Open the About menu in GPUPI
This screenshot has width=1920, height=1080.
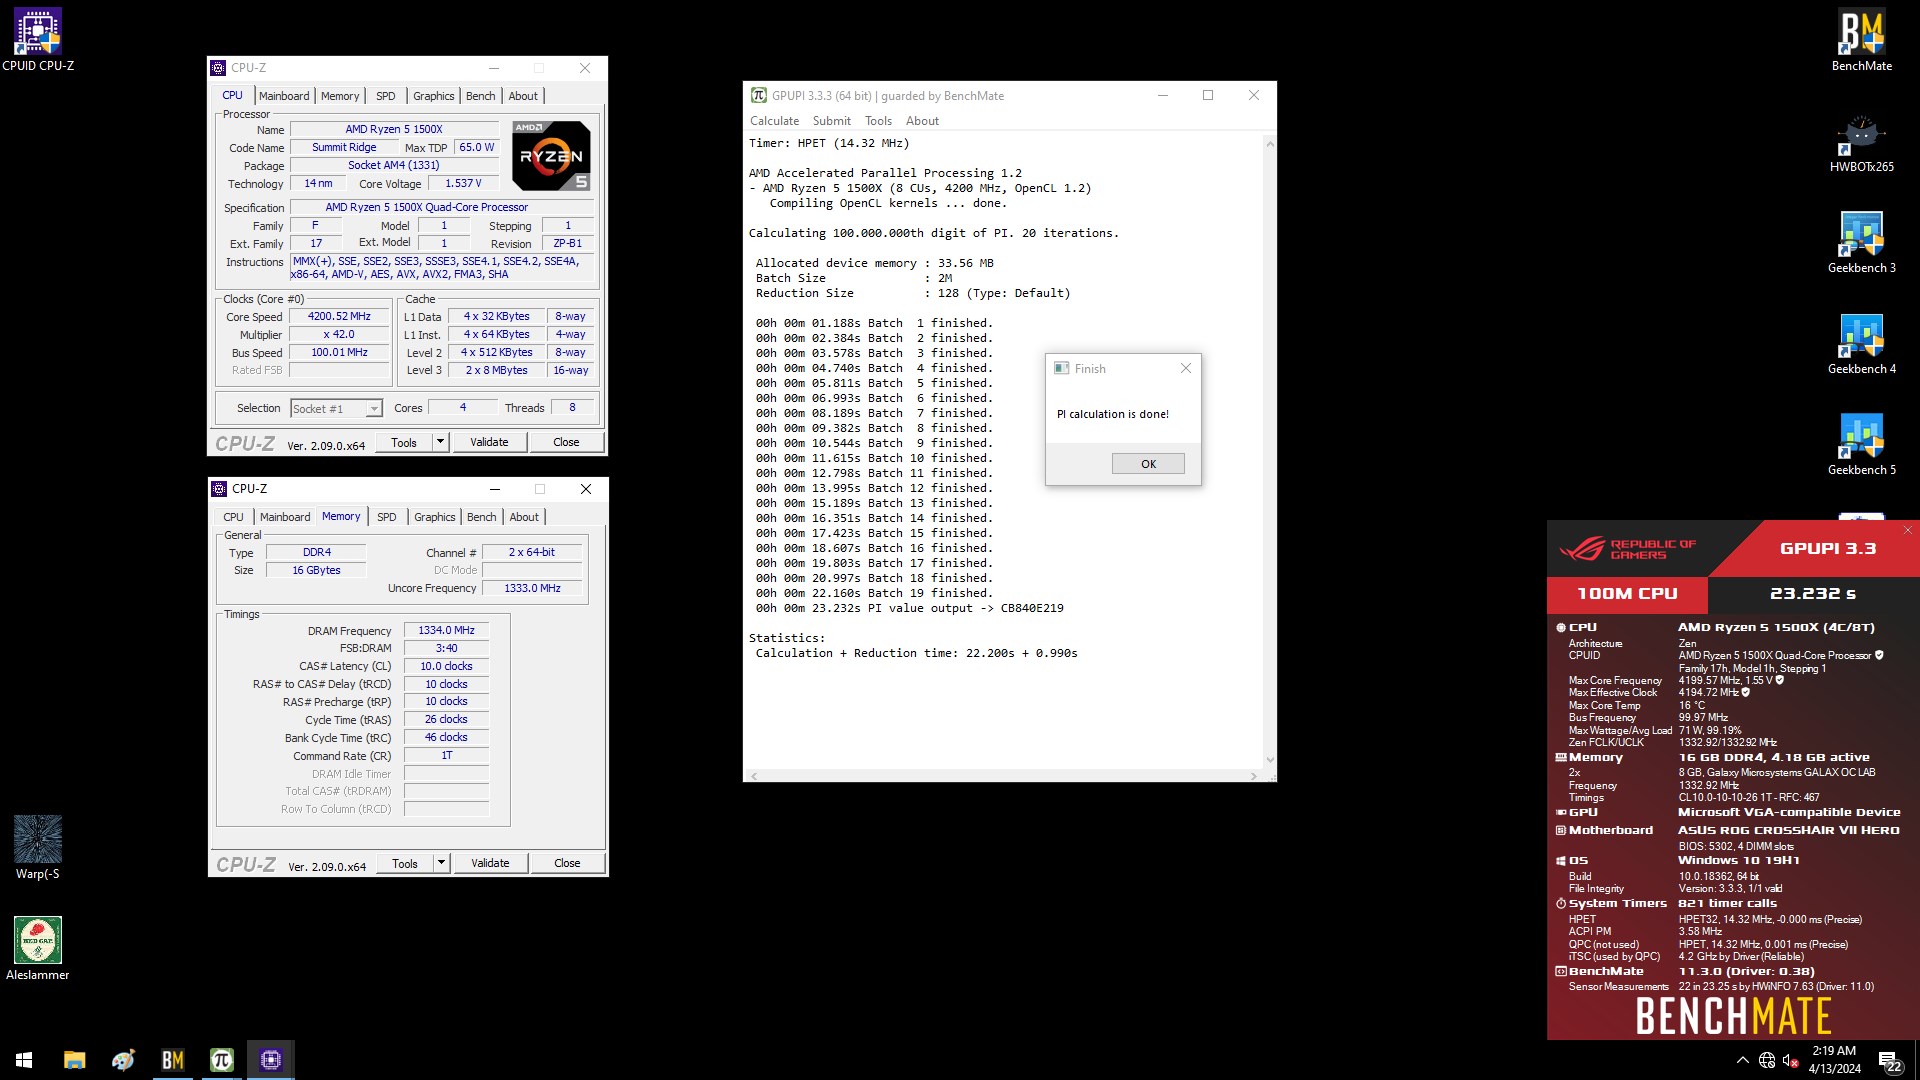tap(922, 121)
